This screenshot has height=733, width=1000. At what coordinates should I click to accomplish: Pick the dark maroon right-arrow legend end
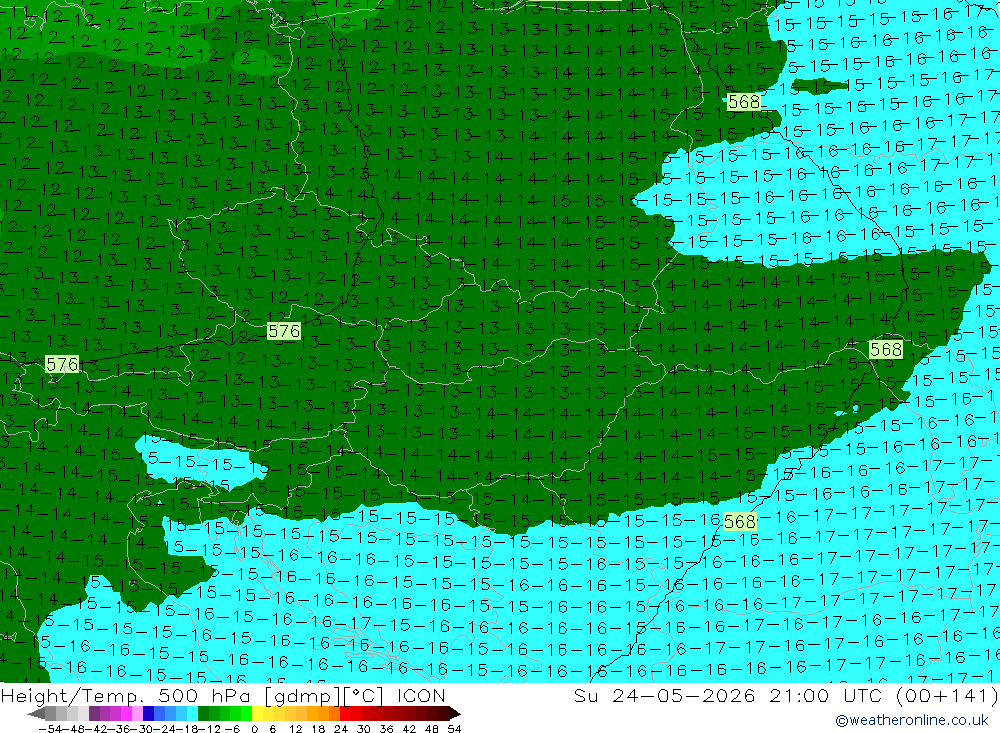click(455, 713)
